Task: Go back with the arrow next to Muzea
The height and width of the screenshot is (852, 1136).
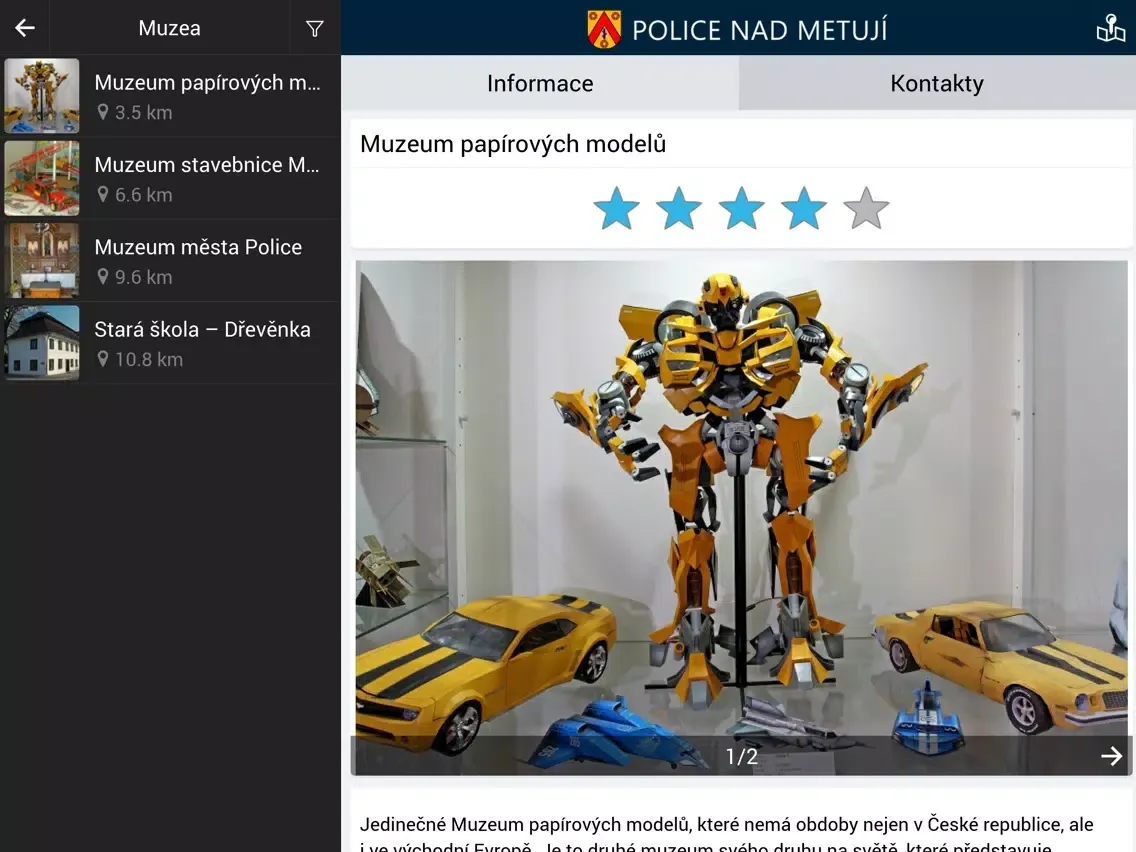Action: pos(25,28)
